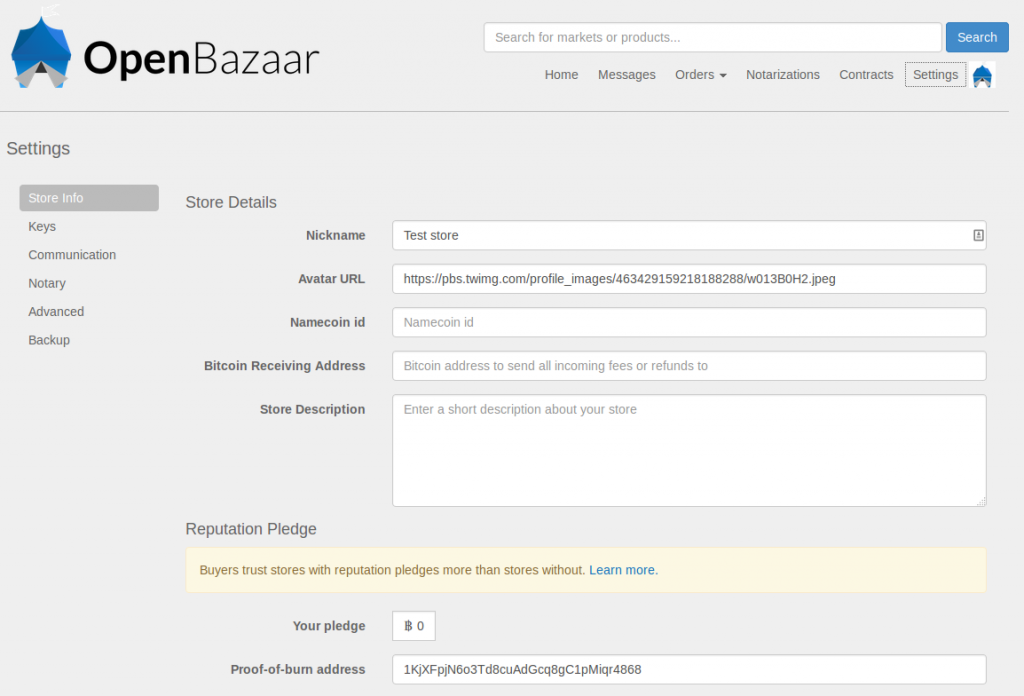This screenshot has width=1024, height=696.
Task: Open the Advanced settings section
Action: pos(56,311)
